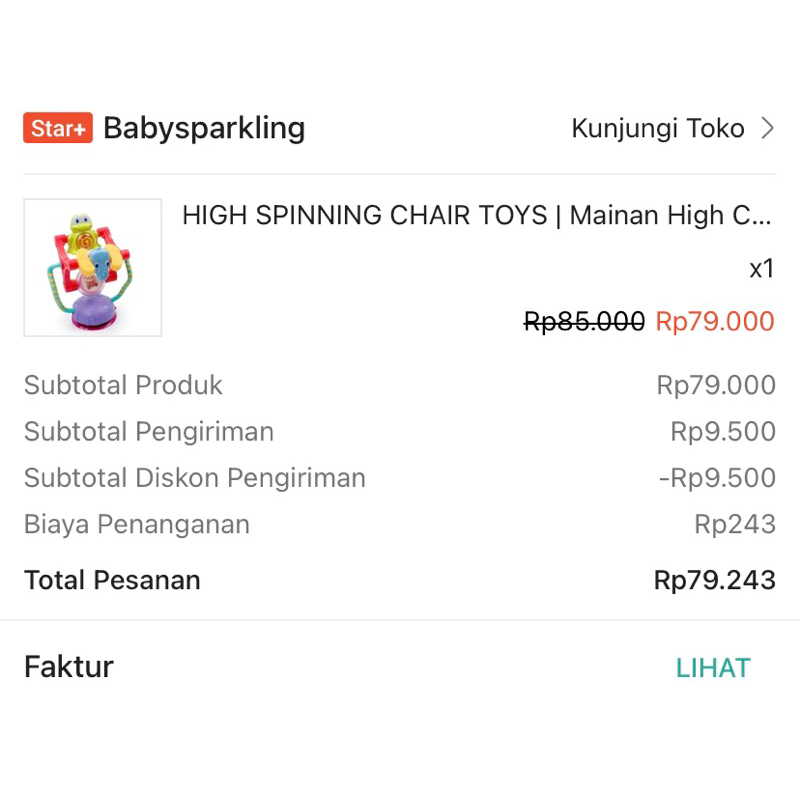Select the Total Pesanan label

click(x=112, y=580)
